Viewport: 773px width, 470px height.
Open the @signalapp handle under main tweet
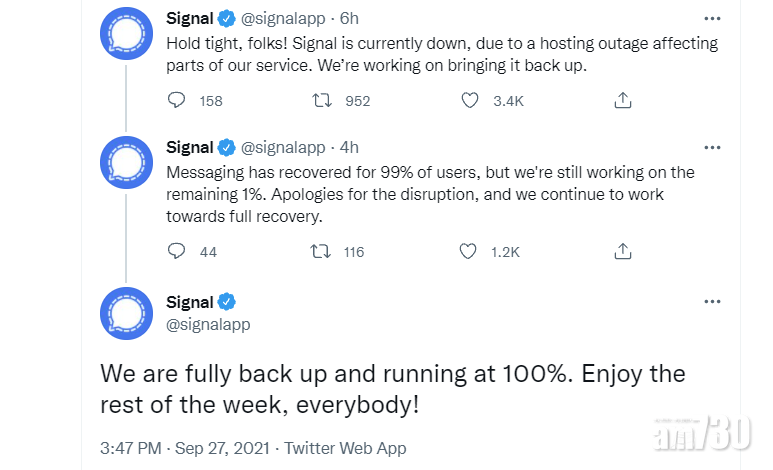pyautogui.click(x=208, y=324)
